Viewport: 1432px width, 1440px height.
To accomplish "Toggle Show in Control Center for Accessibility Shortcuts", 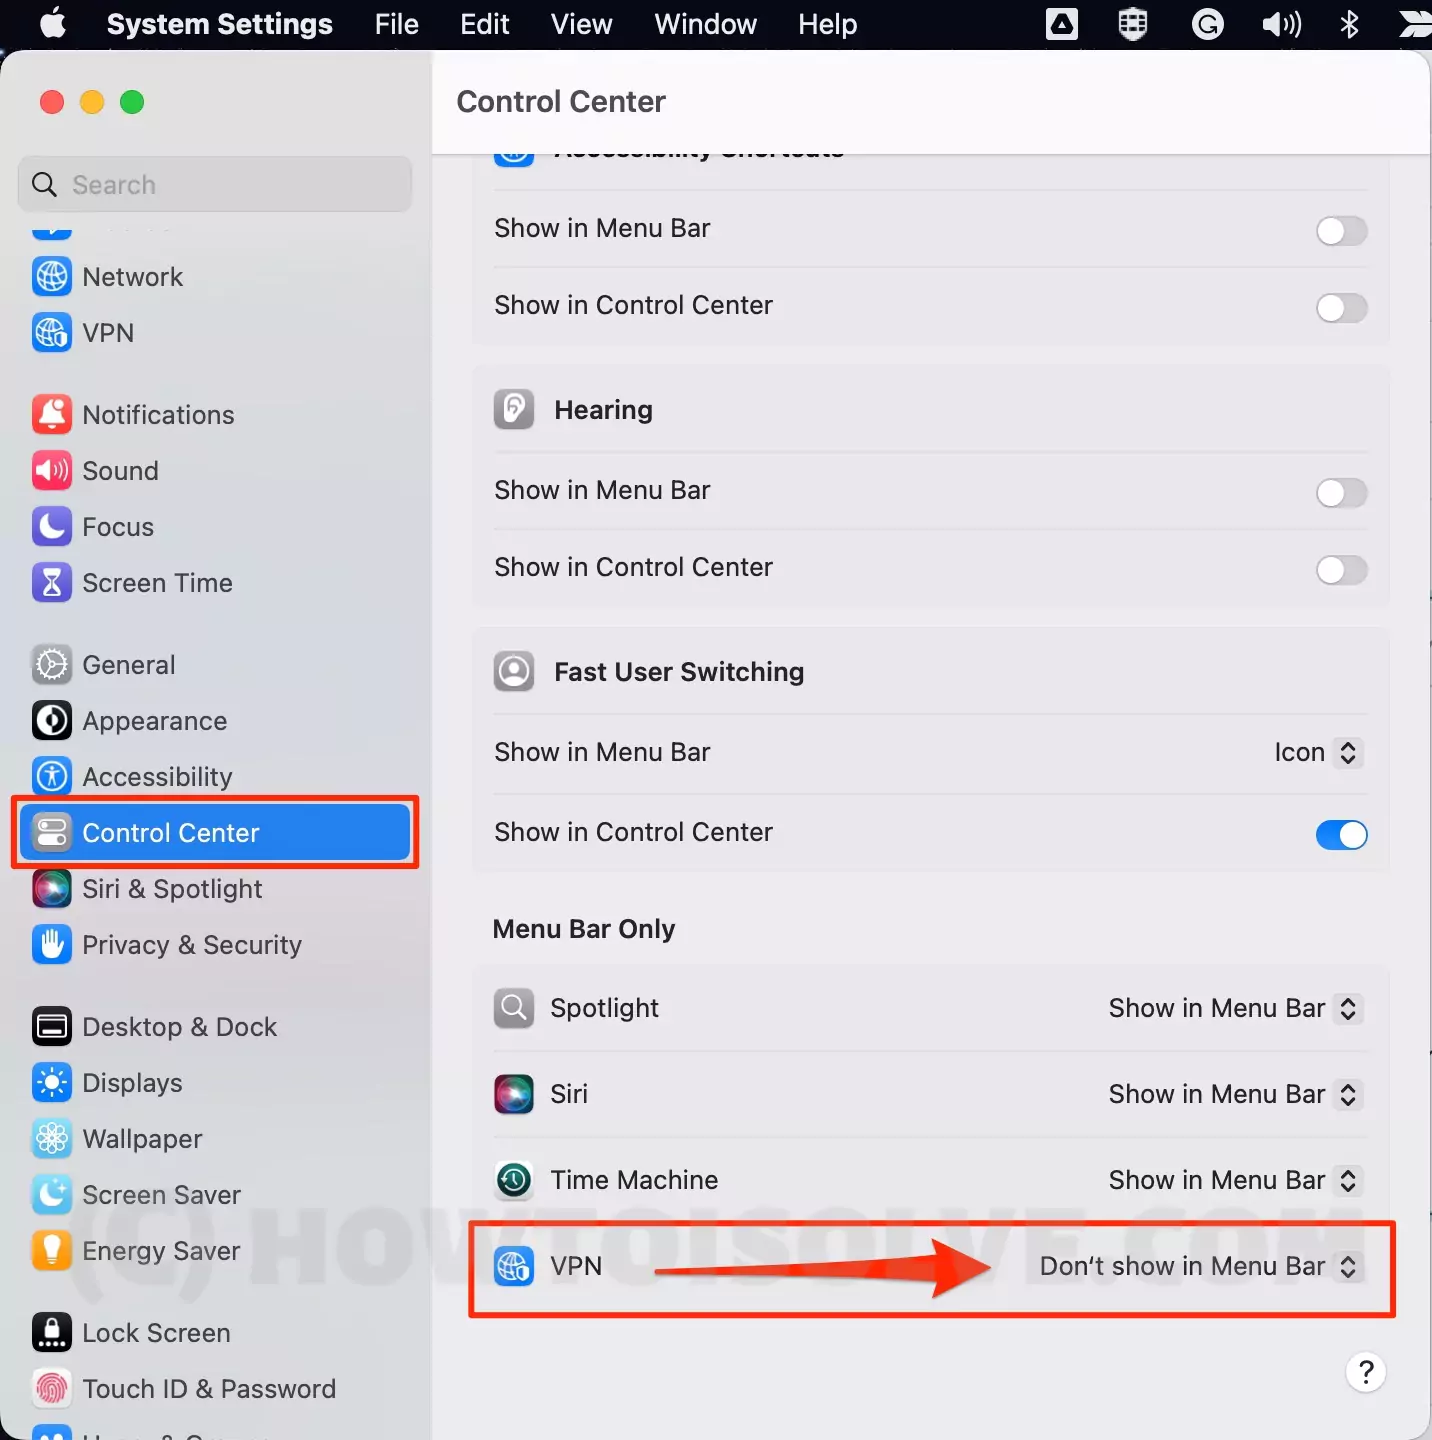I will point(1341,308).
